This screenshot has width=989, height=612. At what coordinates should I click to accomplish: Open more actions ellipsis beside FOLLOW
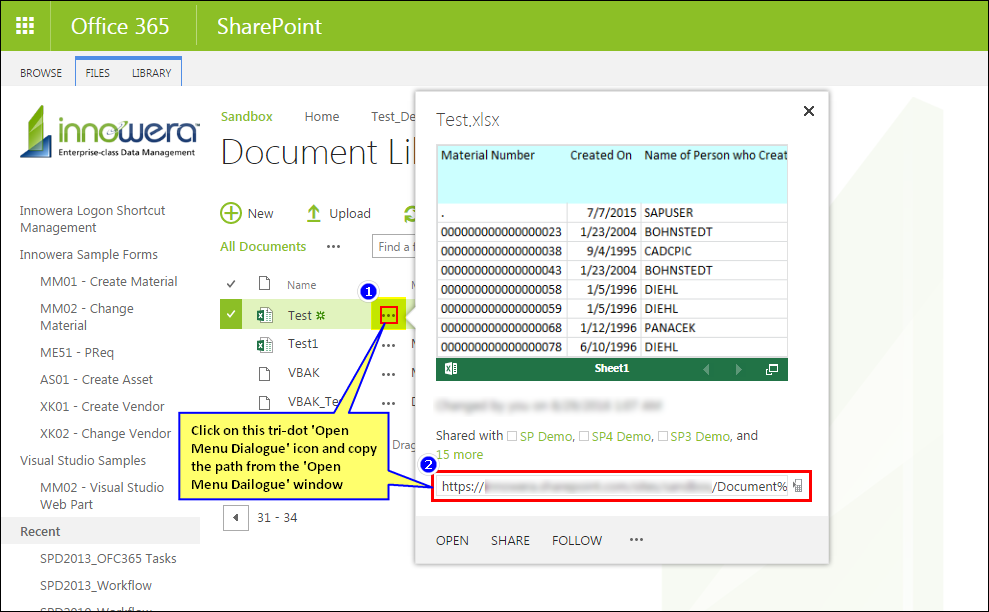(636, 540)
